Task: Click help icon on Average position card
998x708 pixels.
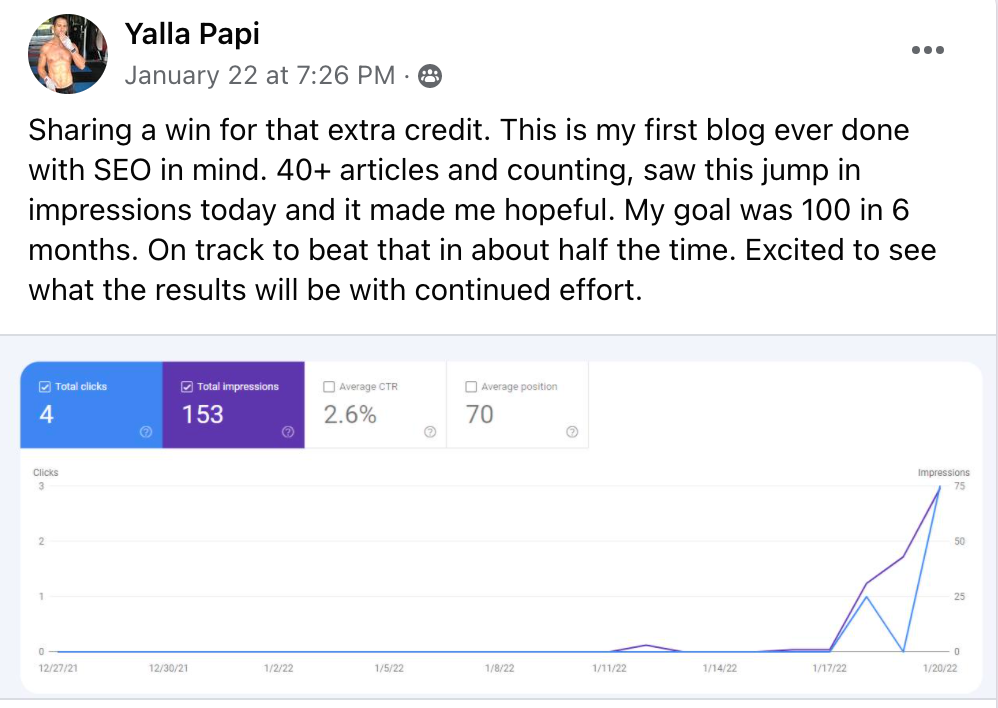Action: [x=572, y=432]
